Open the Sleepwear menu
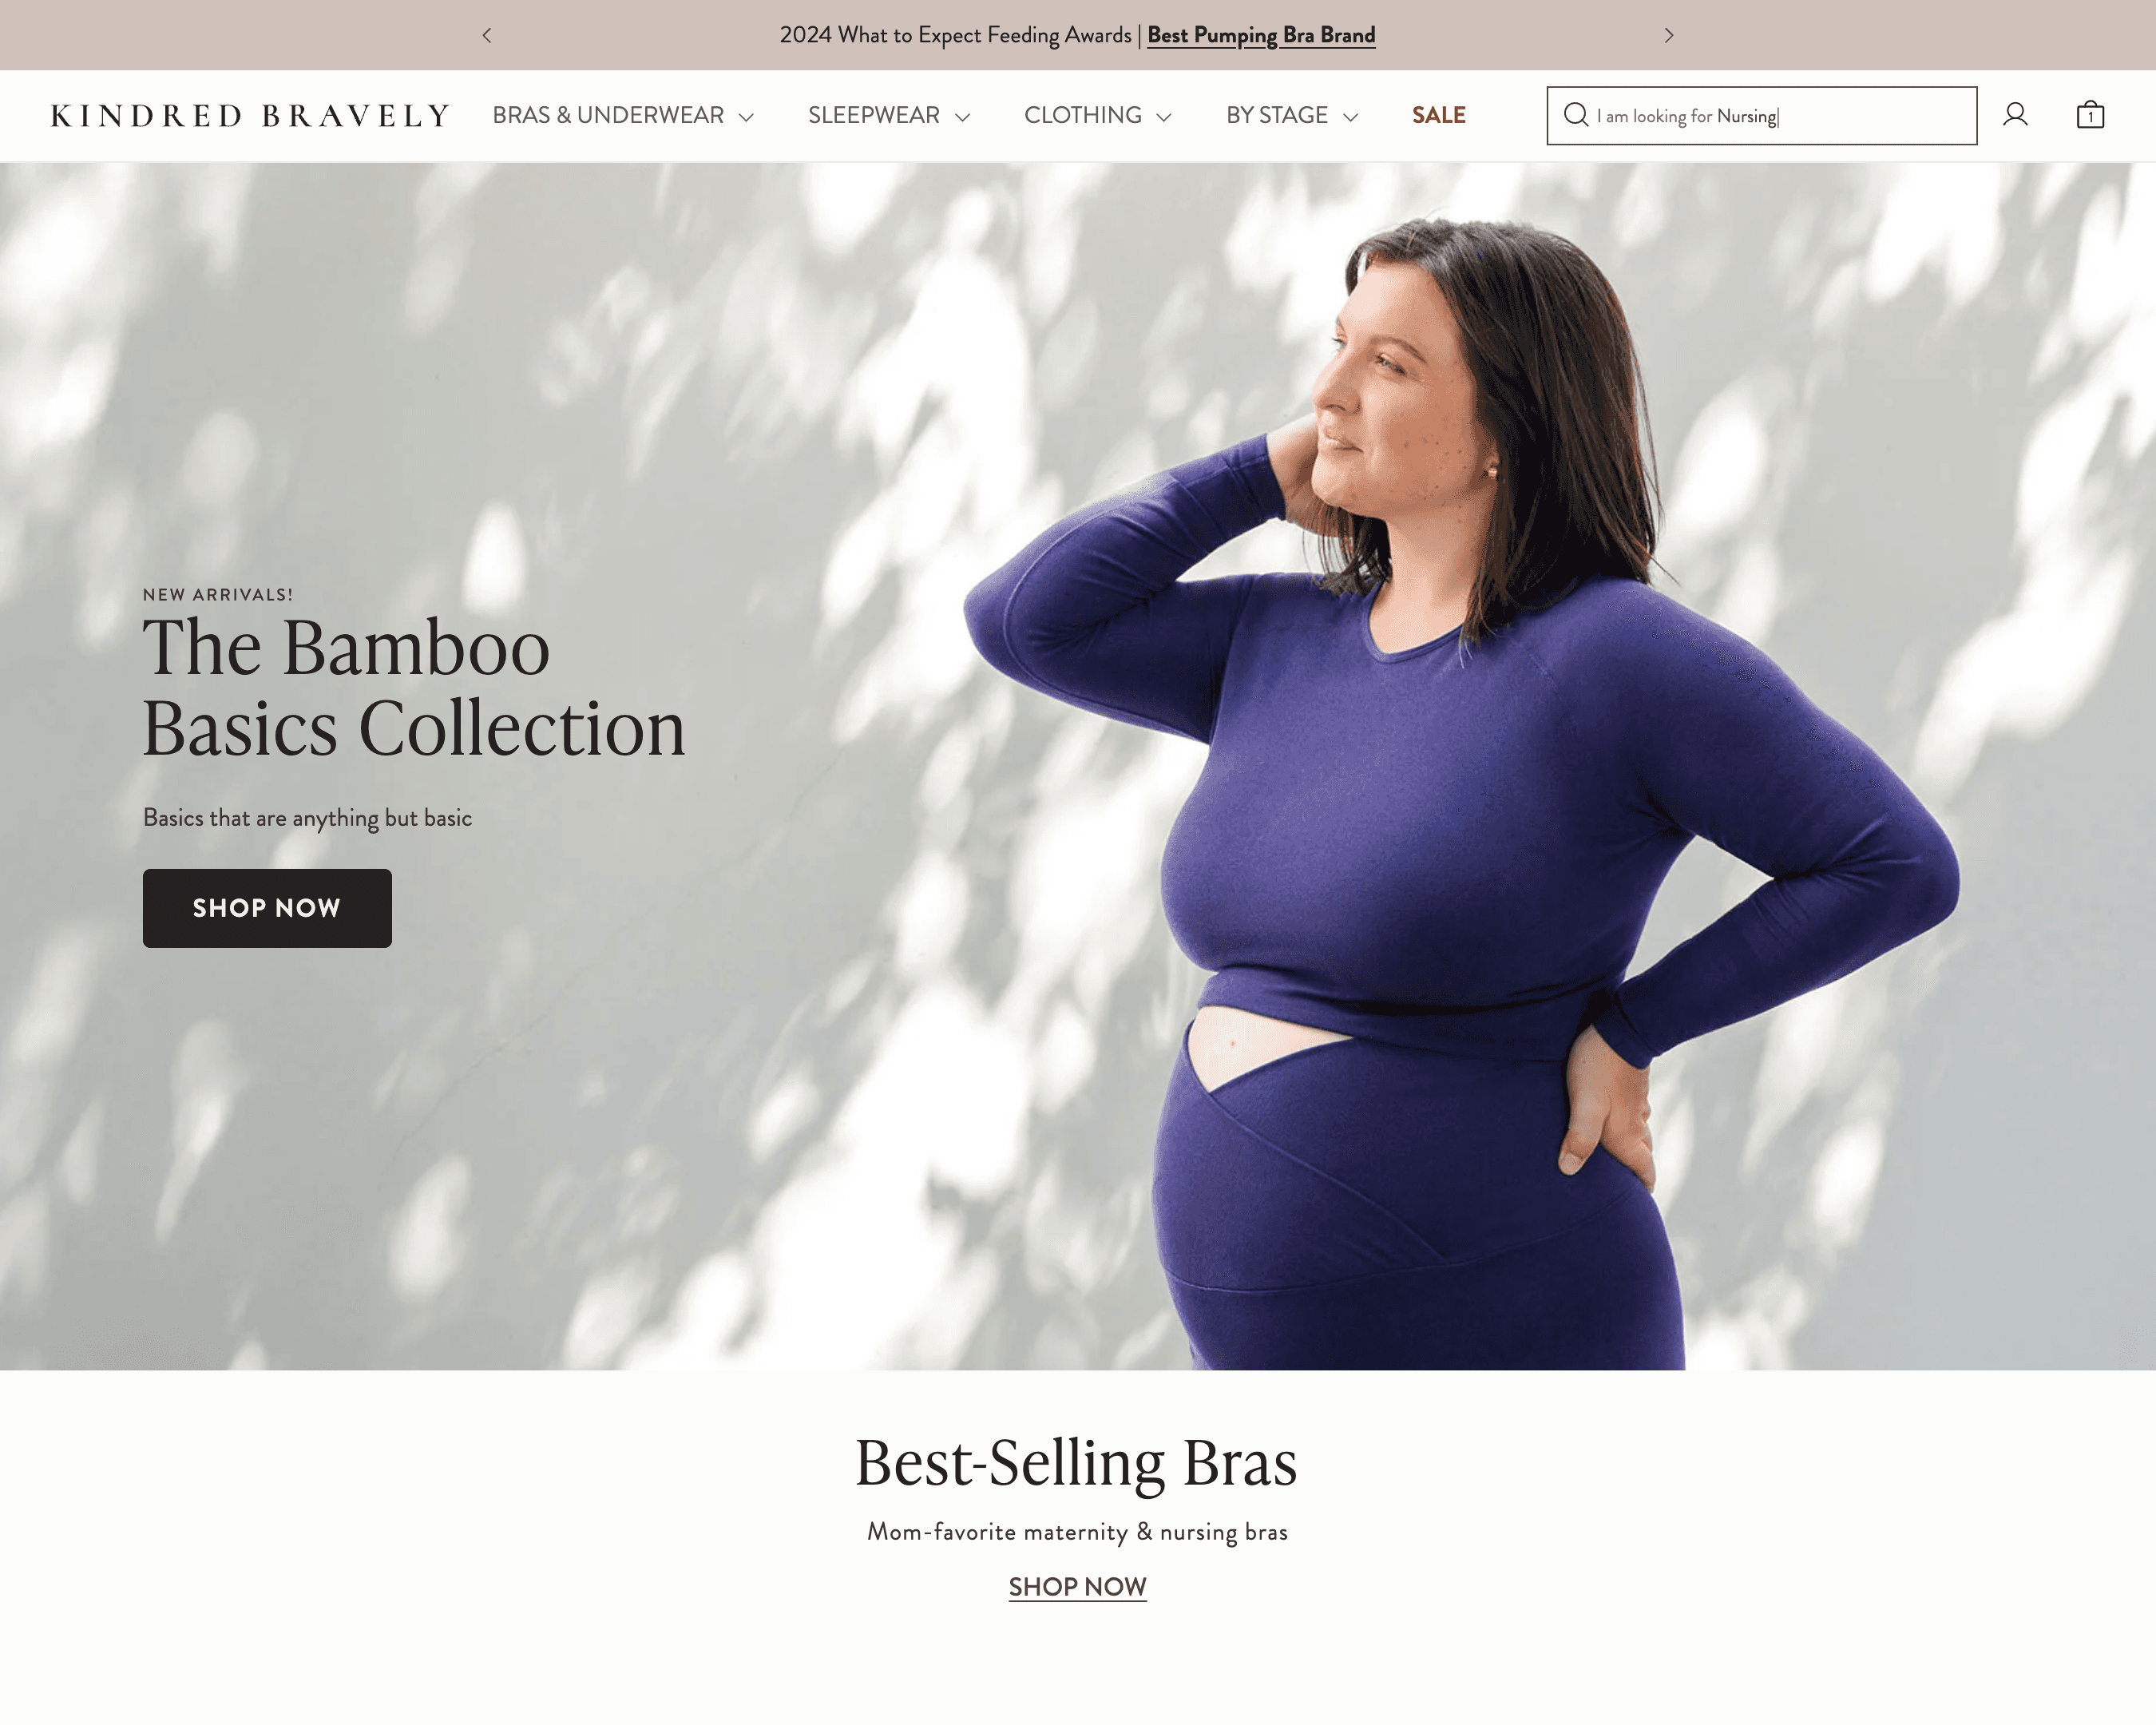The image size is (2156, 1725). (x=873, y=115)
